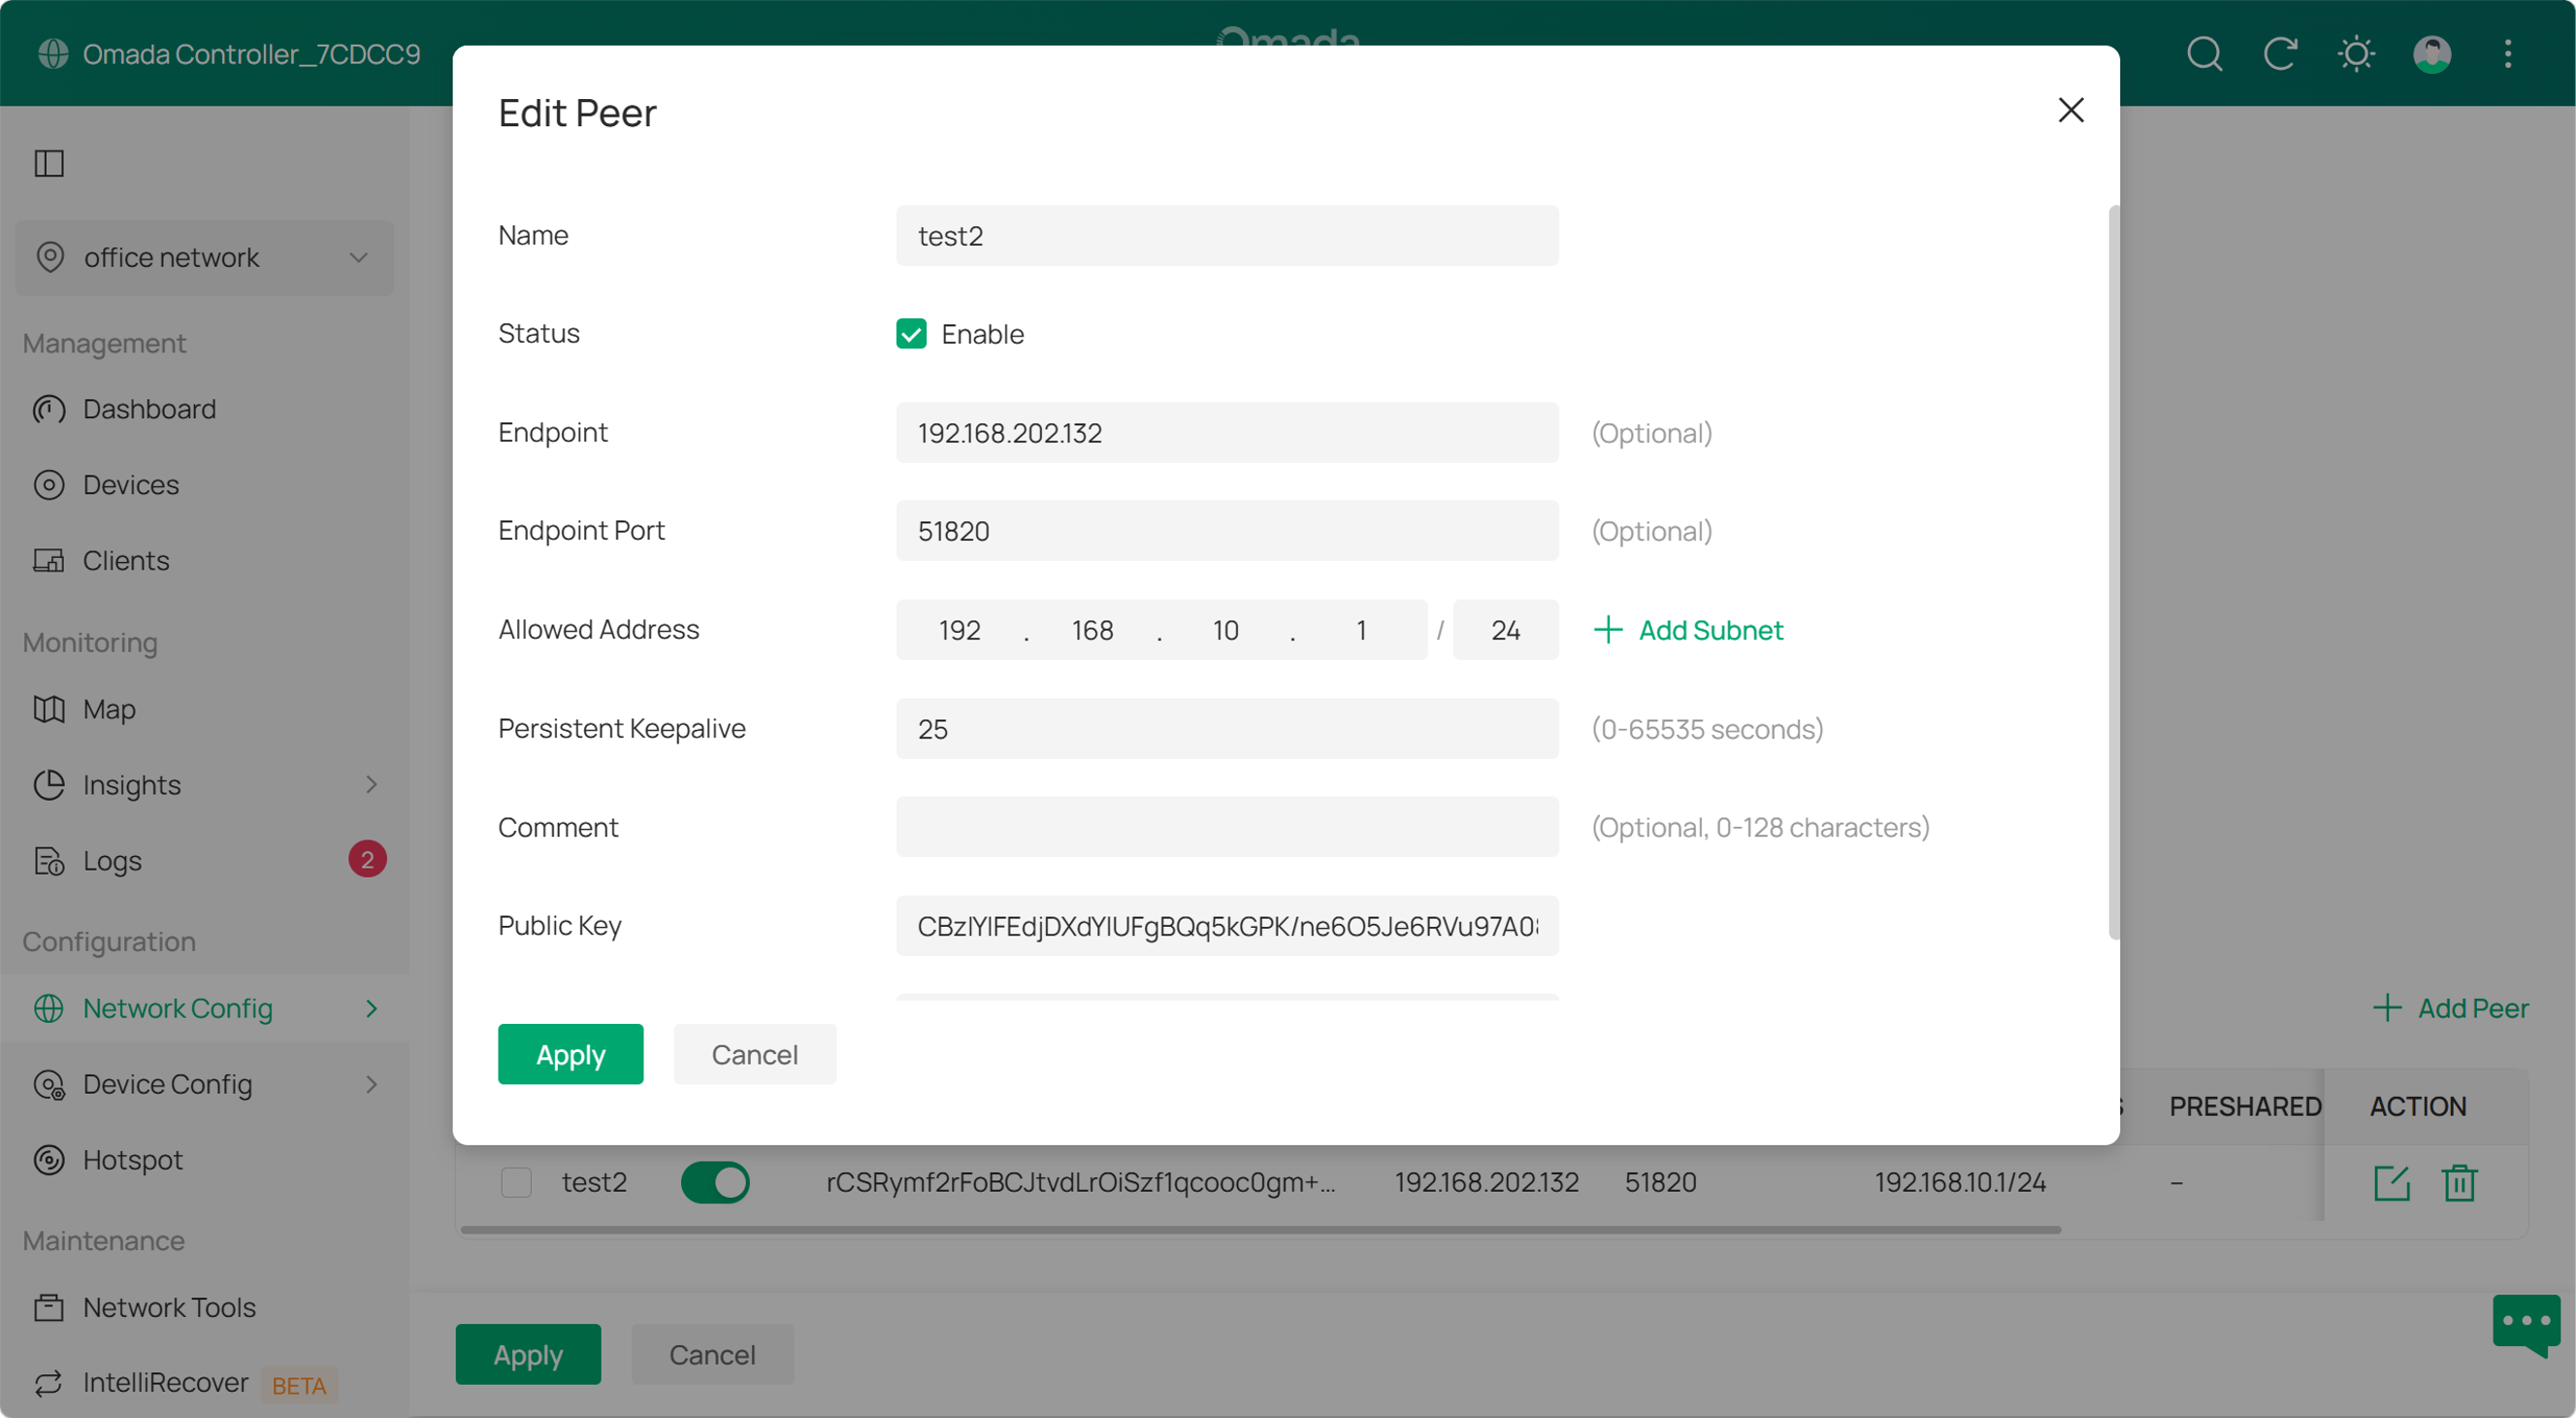Expand the Insights submenu chevron
Screen dimensions: 2576x1418
(x=371, y=785)
